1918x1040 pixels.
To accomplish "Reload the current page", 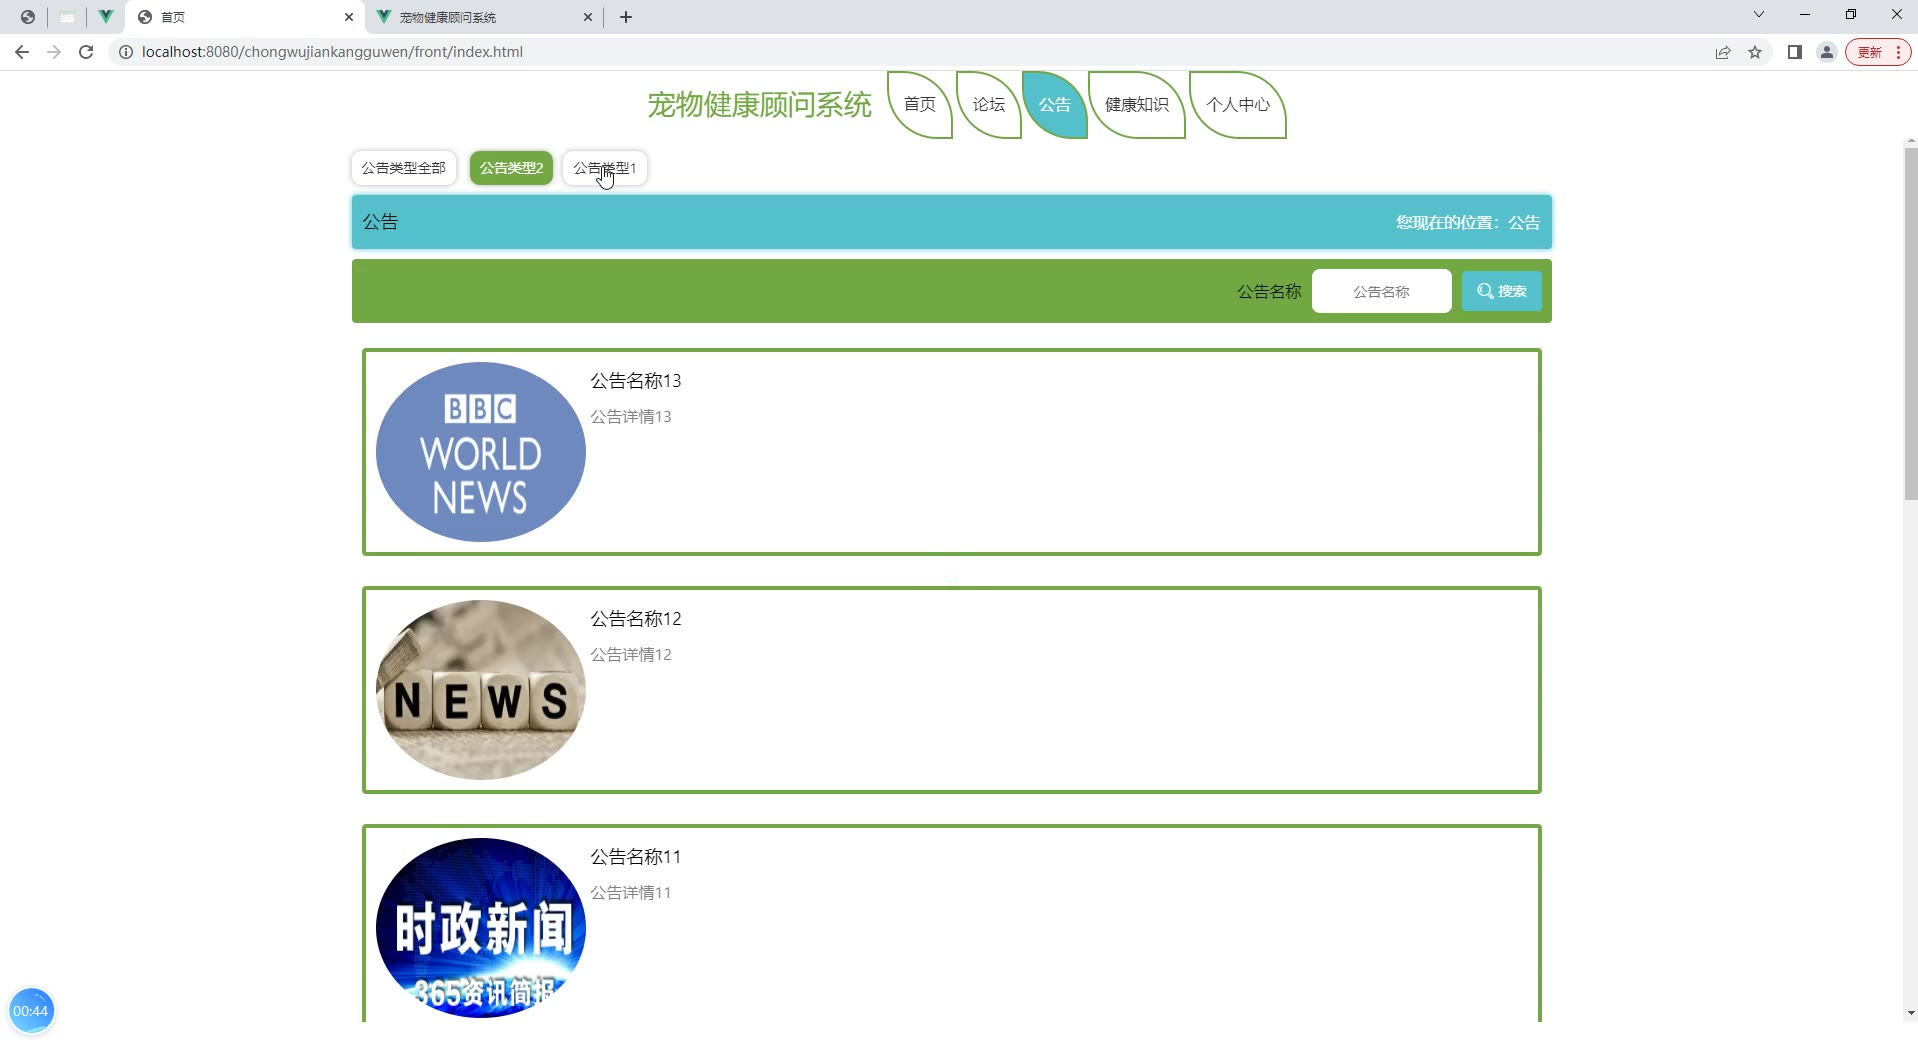I will pyautogui.click(x=86, y=52).
